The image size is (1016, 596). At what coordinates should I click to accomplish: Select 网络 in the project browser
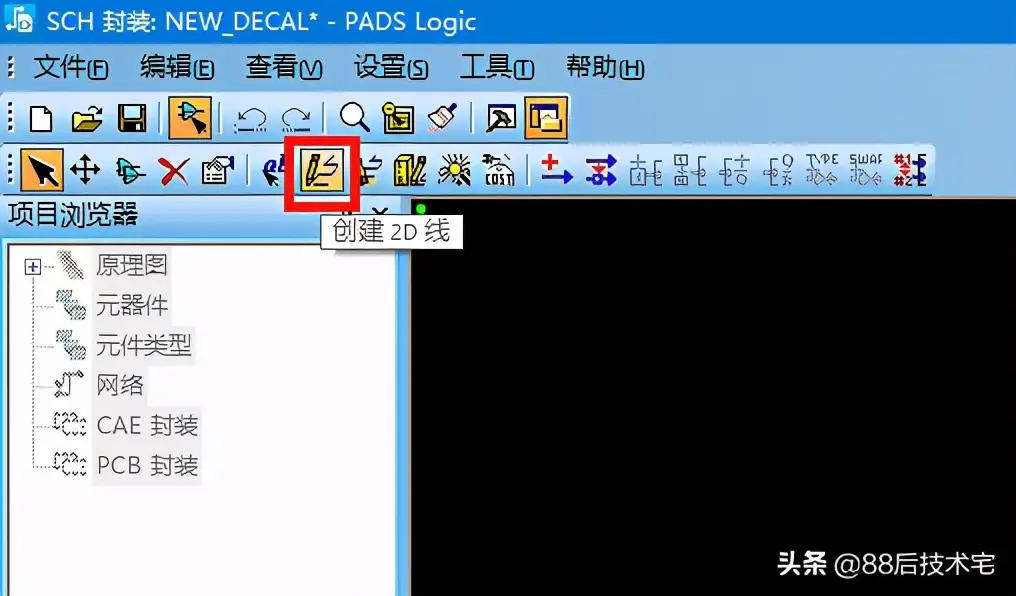click(120, 385)
